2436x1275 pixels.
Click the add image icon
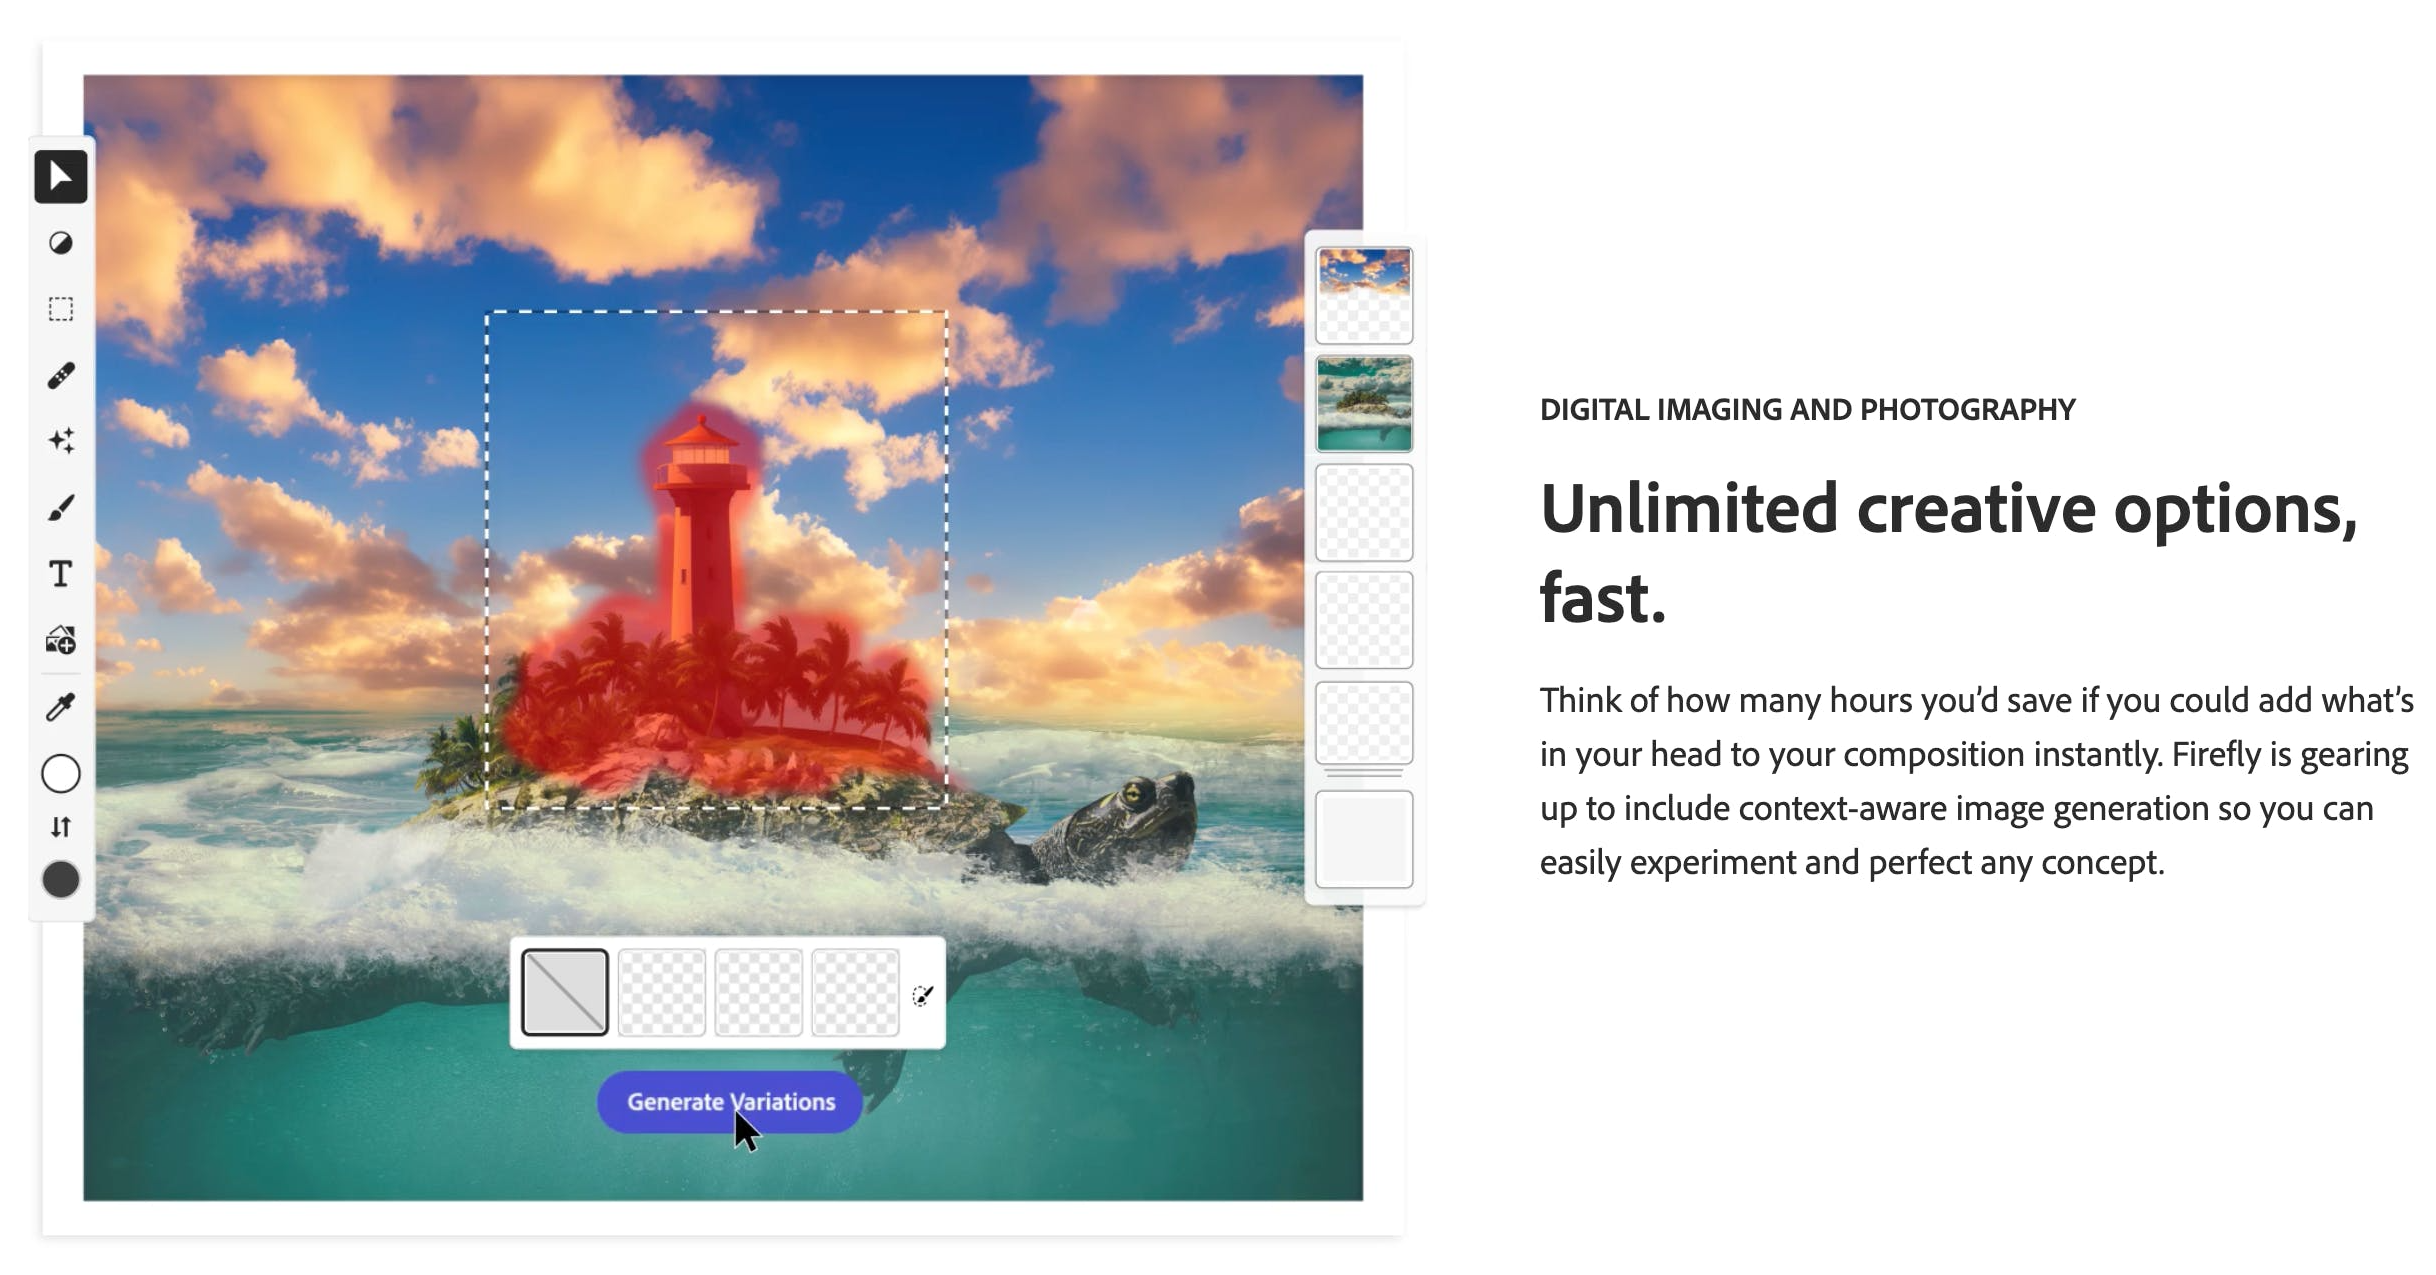point(61,640)
